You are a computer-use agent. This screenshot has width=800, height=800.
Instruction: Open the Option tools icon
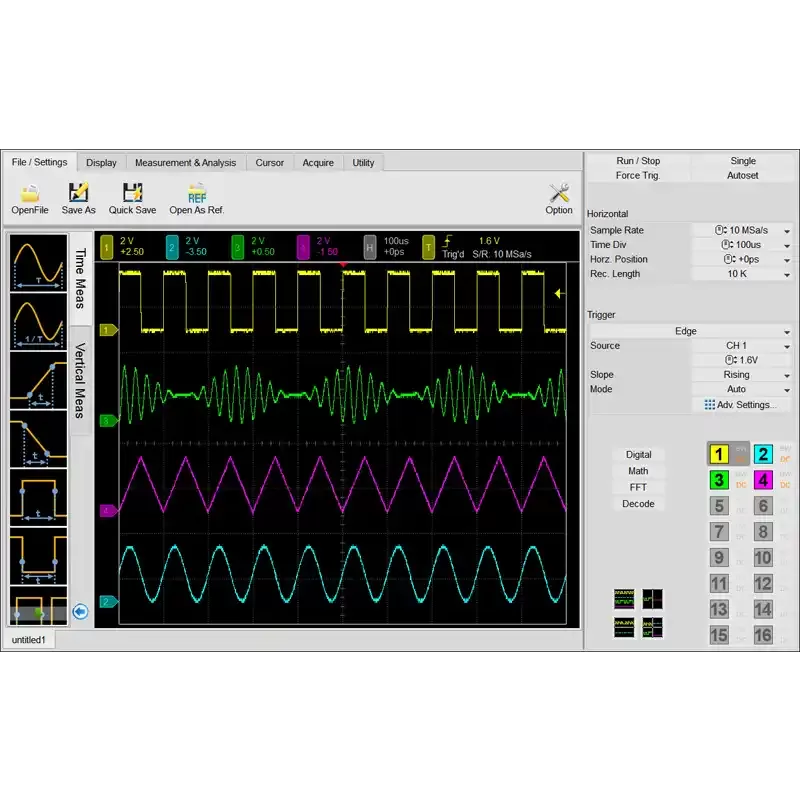(x=559, y=193)
